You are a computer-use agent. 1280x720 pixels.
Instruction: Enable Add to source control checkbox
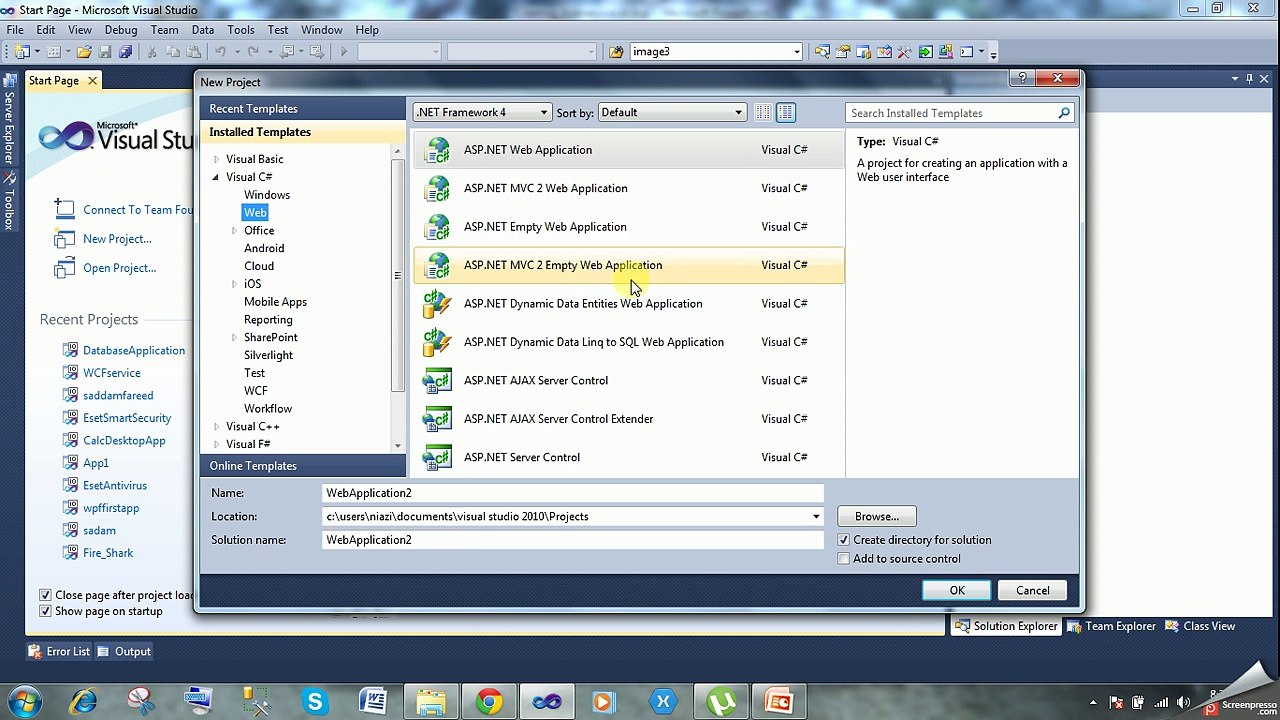point(843,559)
